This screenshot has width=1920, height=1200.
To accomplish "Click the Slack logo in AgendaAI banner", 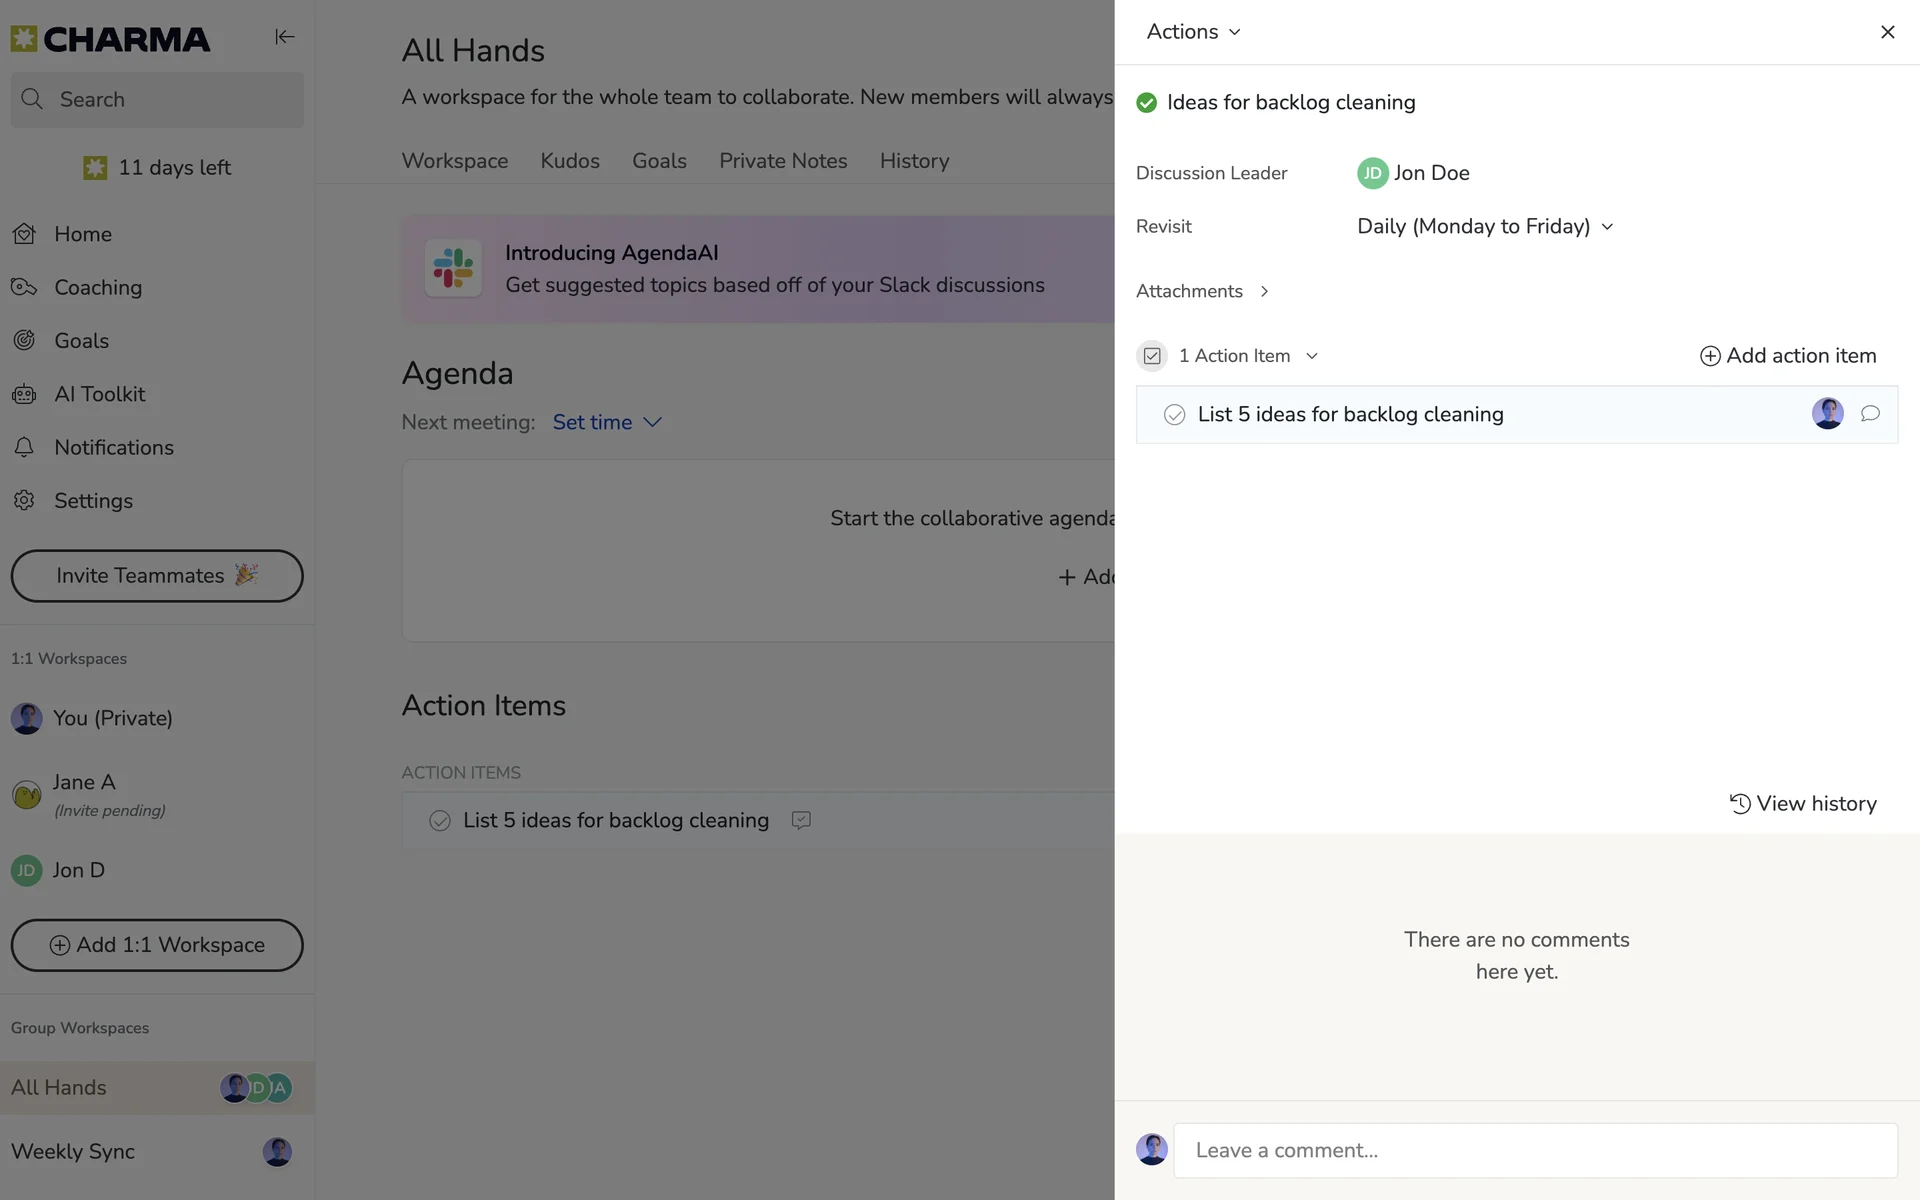I will [x=453, y=268].
